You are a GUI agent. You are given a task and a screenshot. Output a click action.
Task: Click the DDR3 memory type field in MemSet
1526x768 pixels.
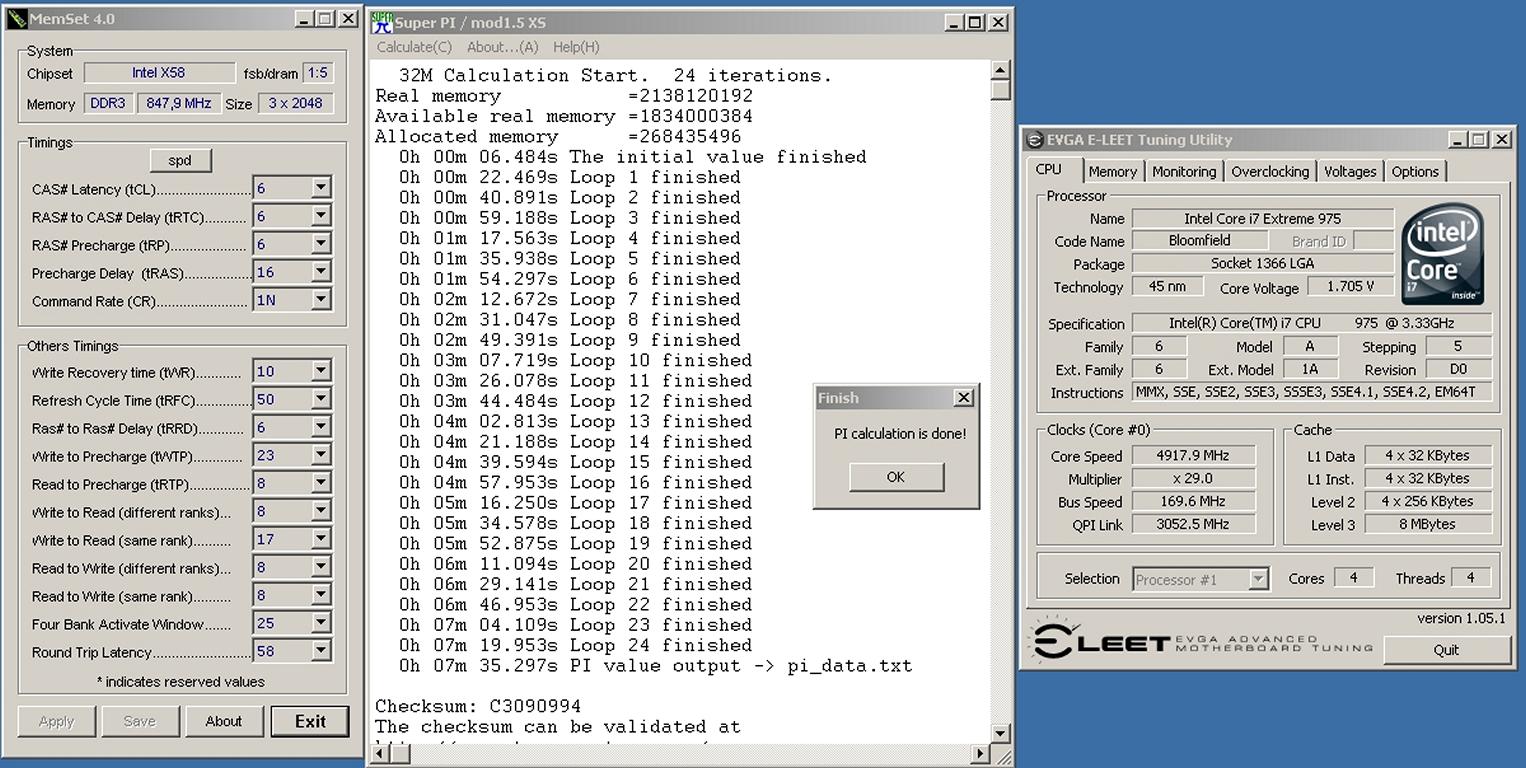click(108, 103)
